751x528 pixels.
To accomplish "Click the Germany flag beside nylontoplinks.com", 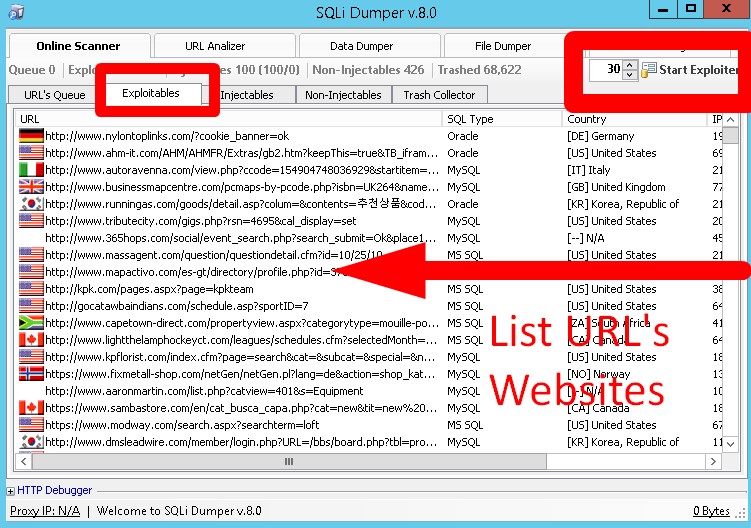I will coord(31,136).
